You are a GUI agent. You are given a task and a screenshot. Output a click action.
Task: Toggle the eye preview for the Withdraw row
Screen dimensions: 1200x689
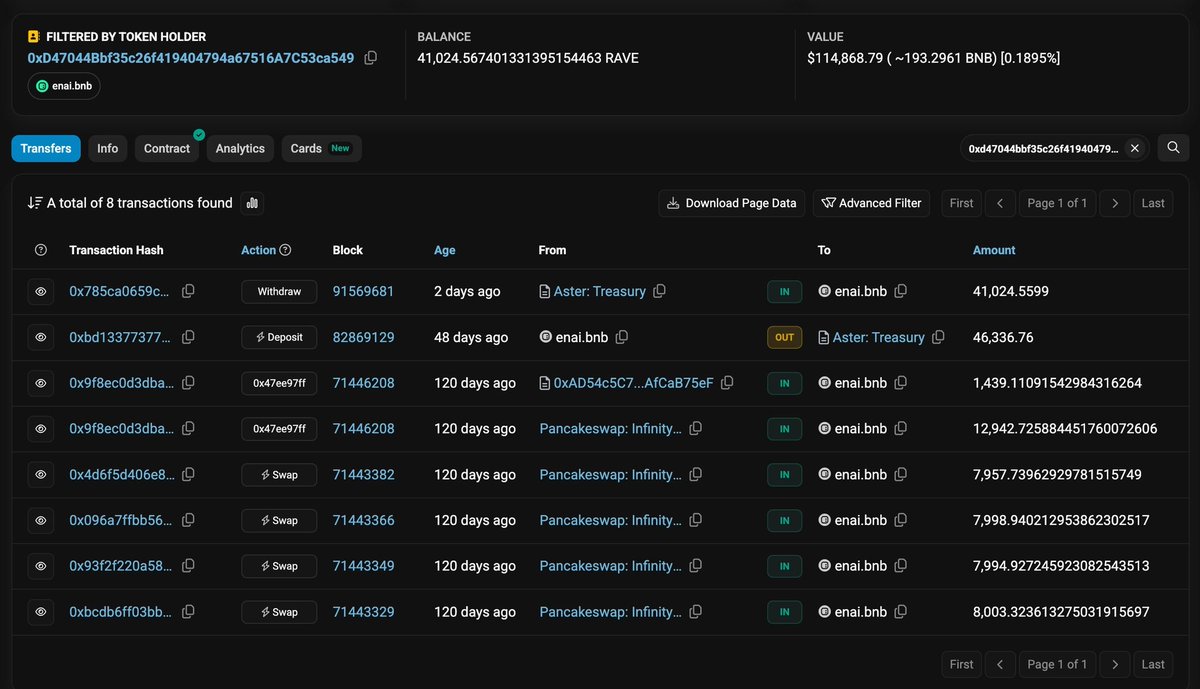(41, 292)
